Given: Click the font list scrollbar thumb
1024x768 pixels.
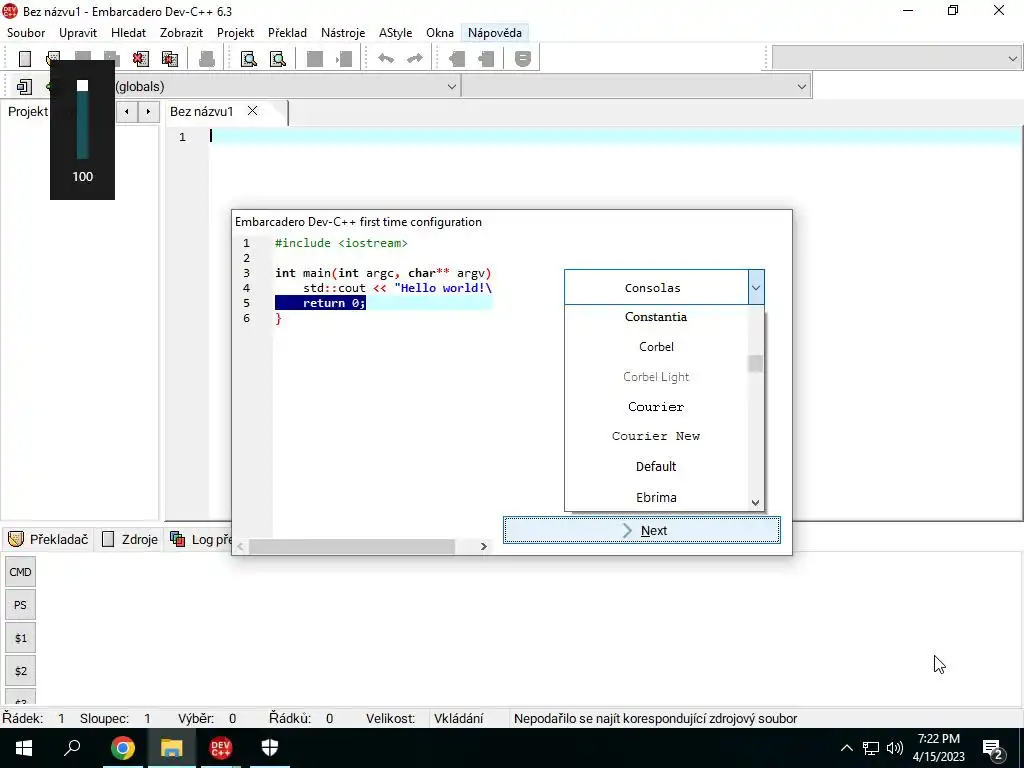Looking at the screenshot, I should pos(756,364).
